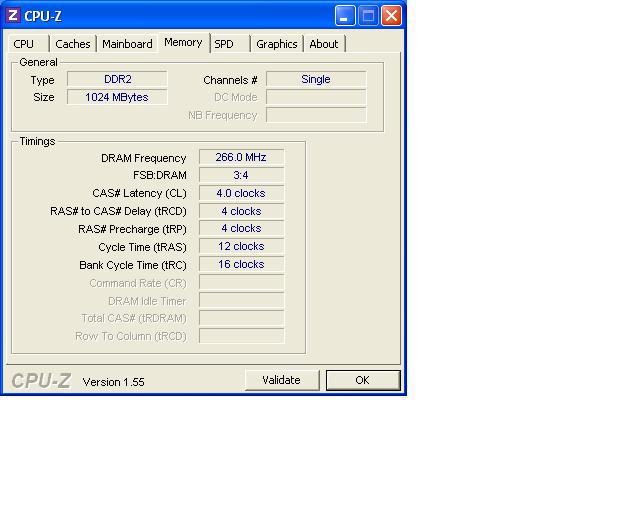Open the About tab
Screen dimensions: 640x512
[323, 44]
